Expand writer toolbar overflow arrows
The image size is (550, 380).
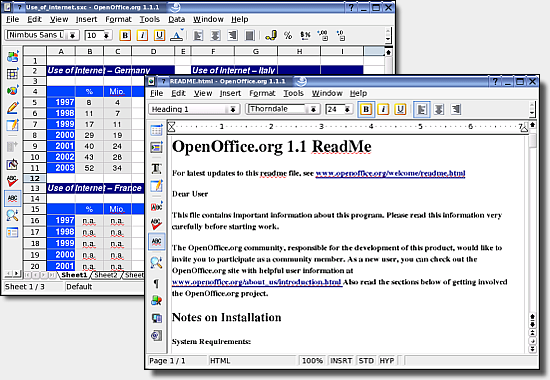pyautogui.click(x=532, y=109)
